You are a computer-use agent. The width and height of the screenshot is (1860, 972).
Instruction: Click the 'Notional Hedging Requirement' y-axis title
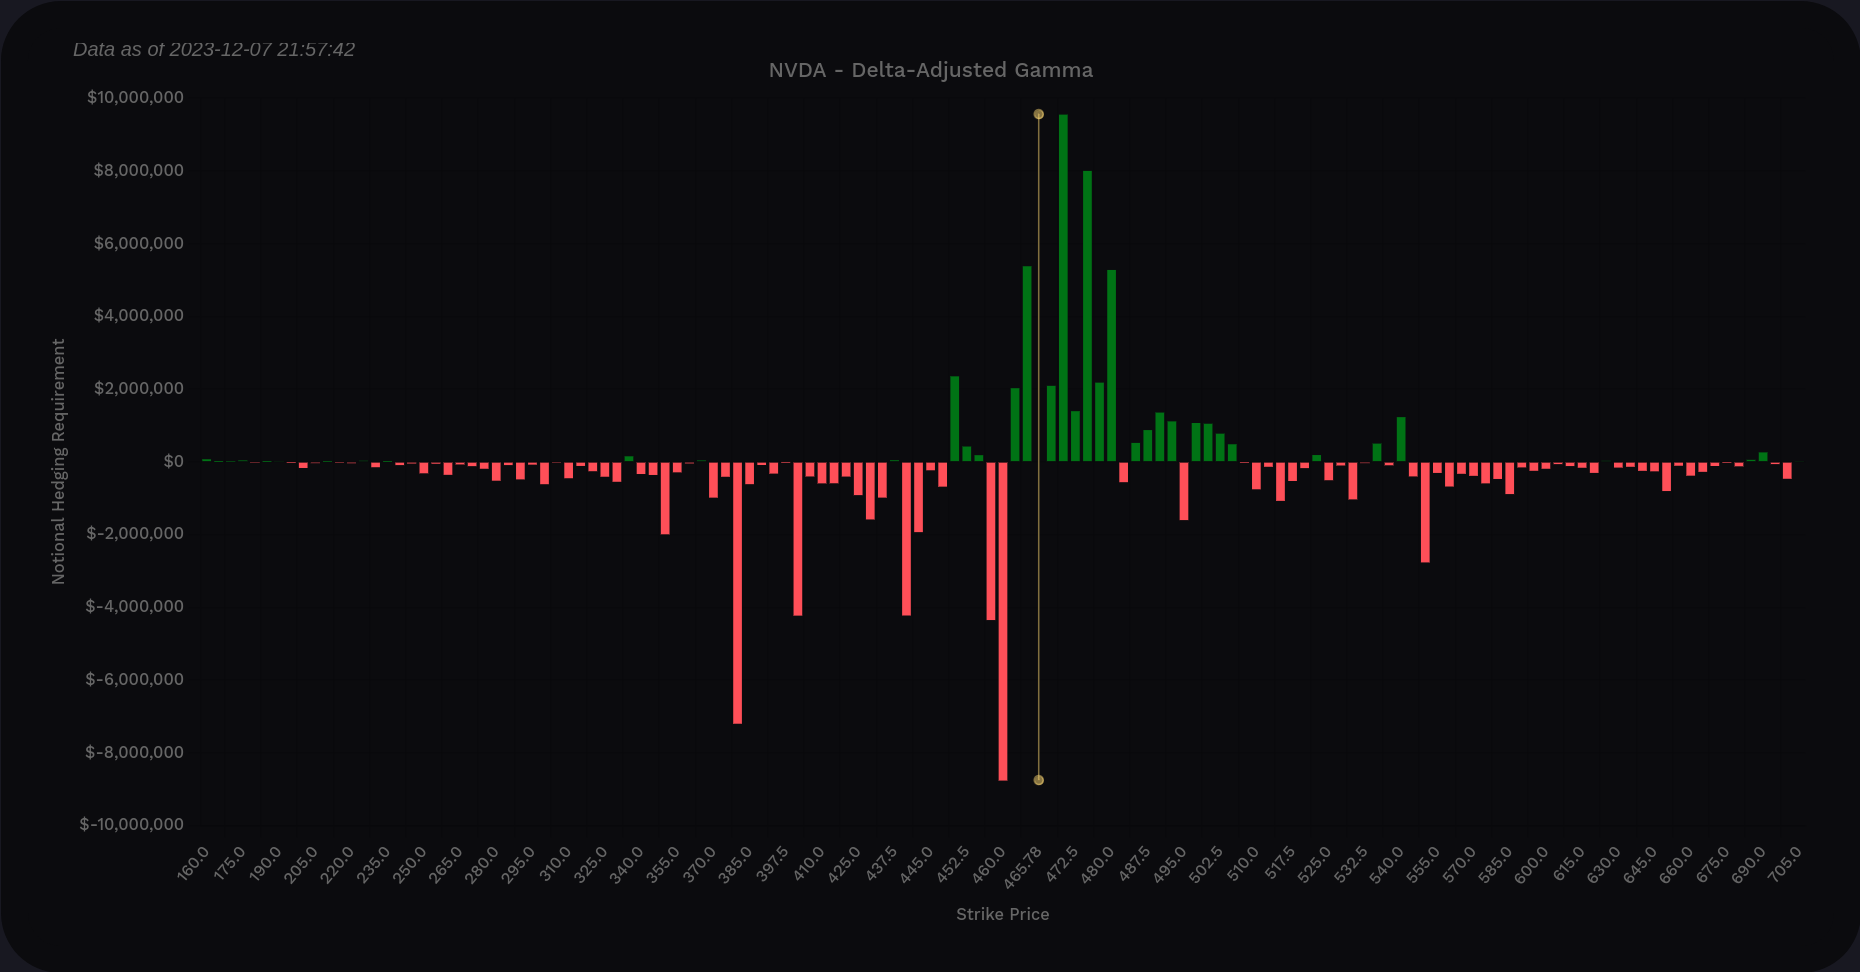tap(58, 461)
